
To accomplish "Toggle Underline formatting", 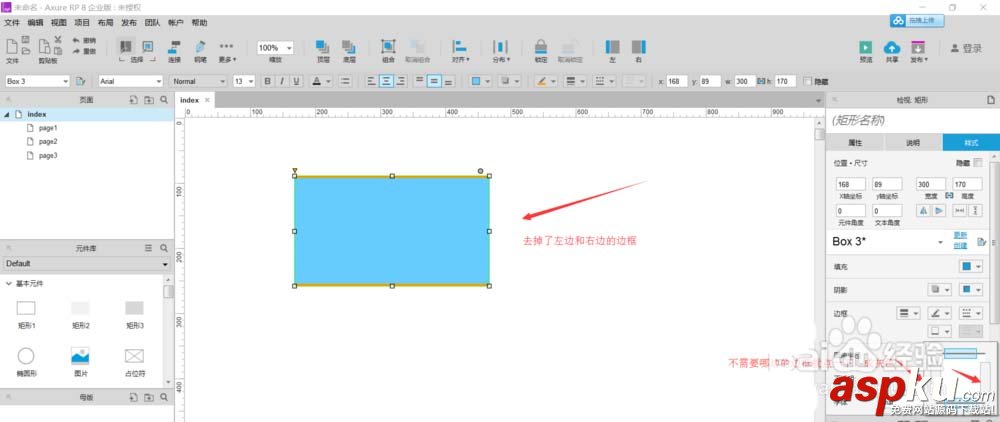I will 297,81.
